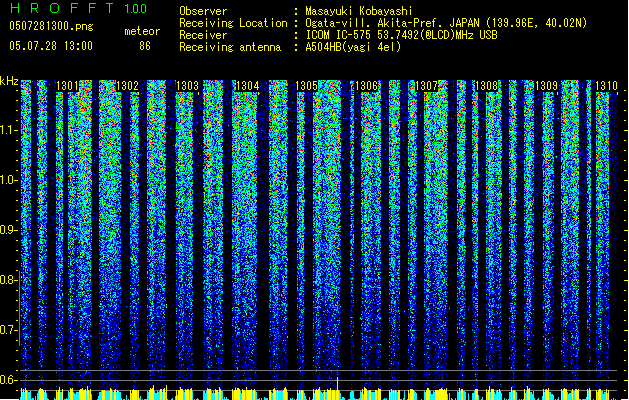Click the 1.1 kHz axis tick label
This screenshot has width=629, height=400.
click(x=8, y=130)
